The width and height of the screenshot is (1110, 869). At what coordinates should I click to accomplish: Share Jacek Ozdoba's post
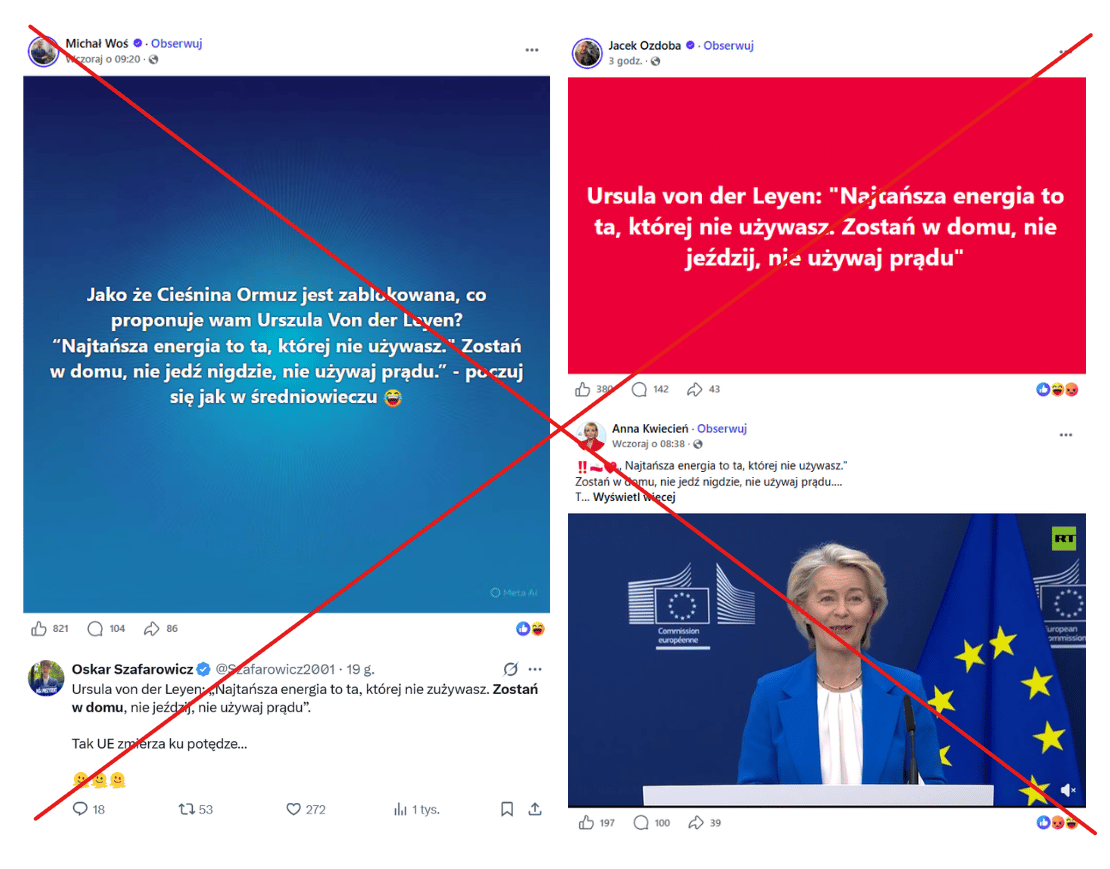click(695, 389)
